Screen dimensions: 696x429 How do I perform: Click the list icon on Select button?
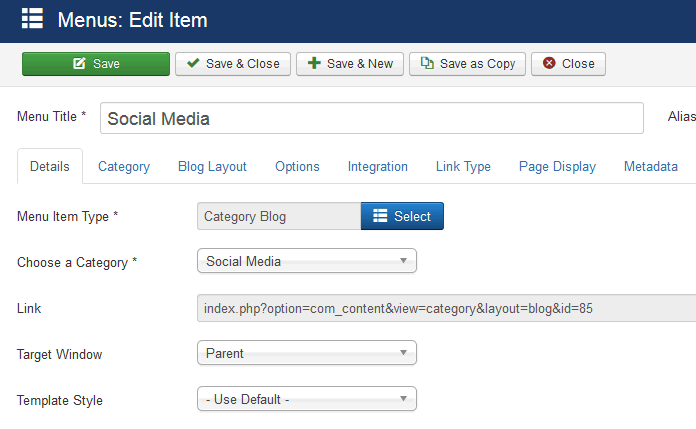click(x=380, y=216)
